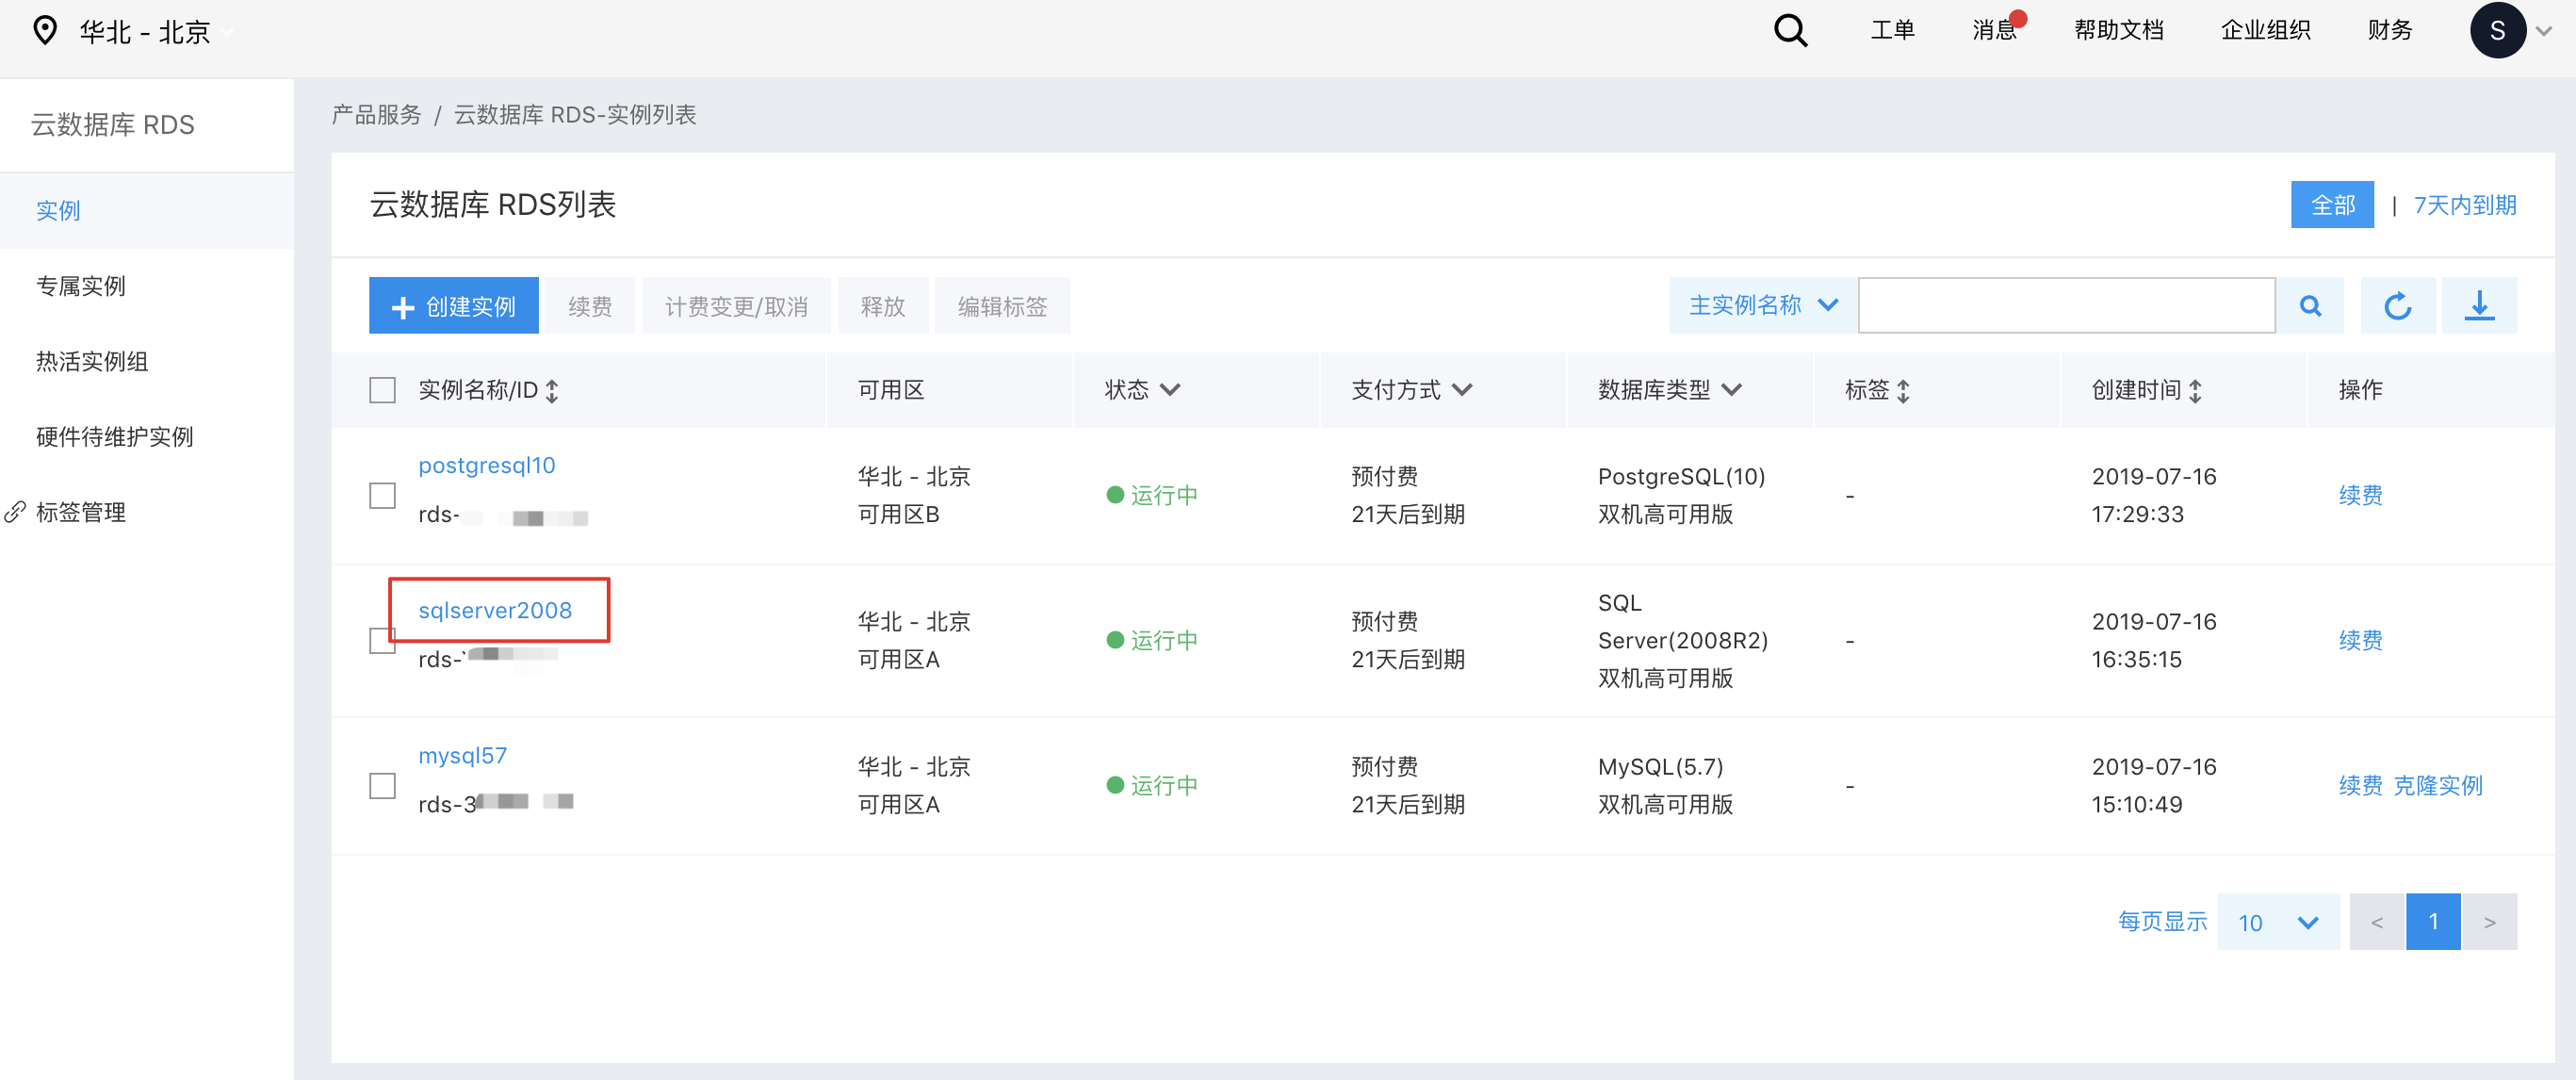Screen dimensions: 2576x1080
Task: Click the 2019-07-16 16:35:15 creation time
Action: [x=2154, y=641]
